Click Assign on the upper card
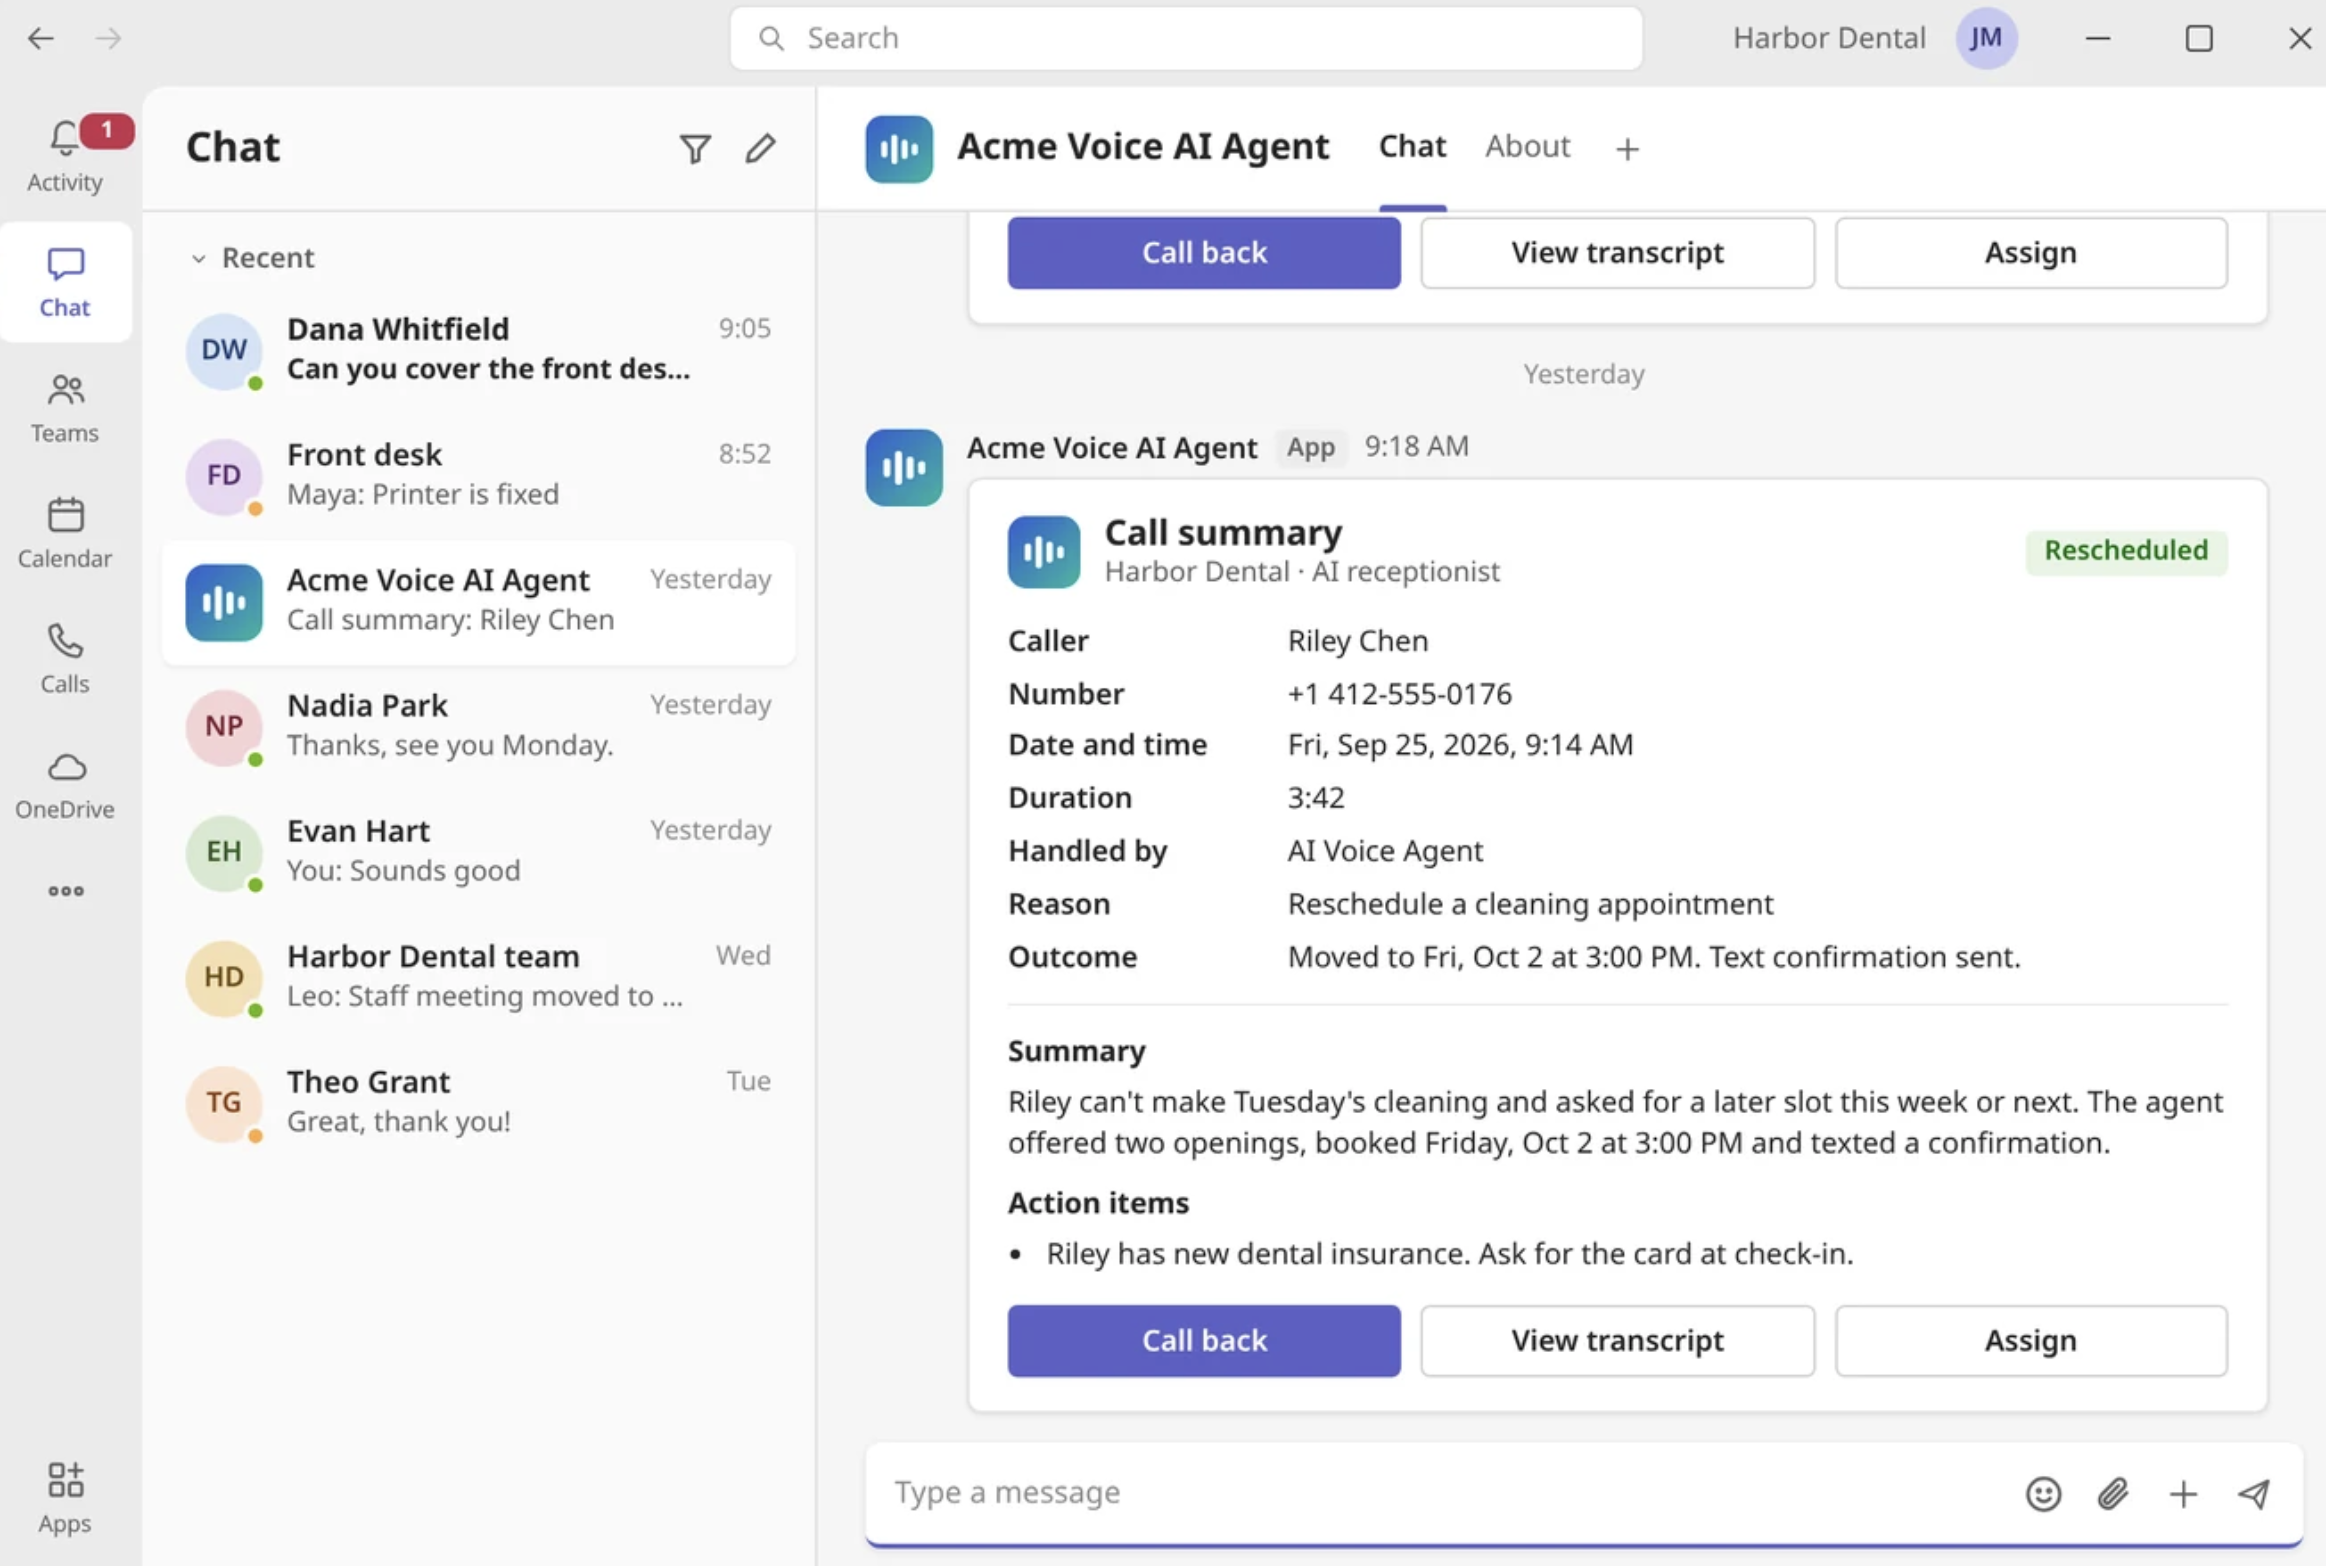Viewport: 2326px width, 1566px height. coord(2031,252)
